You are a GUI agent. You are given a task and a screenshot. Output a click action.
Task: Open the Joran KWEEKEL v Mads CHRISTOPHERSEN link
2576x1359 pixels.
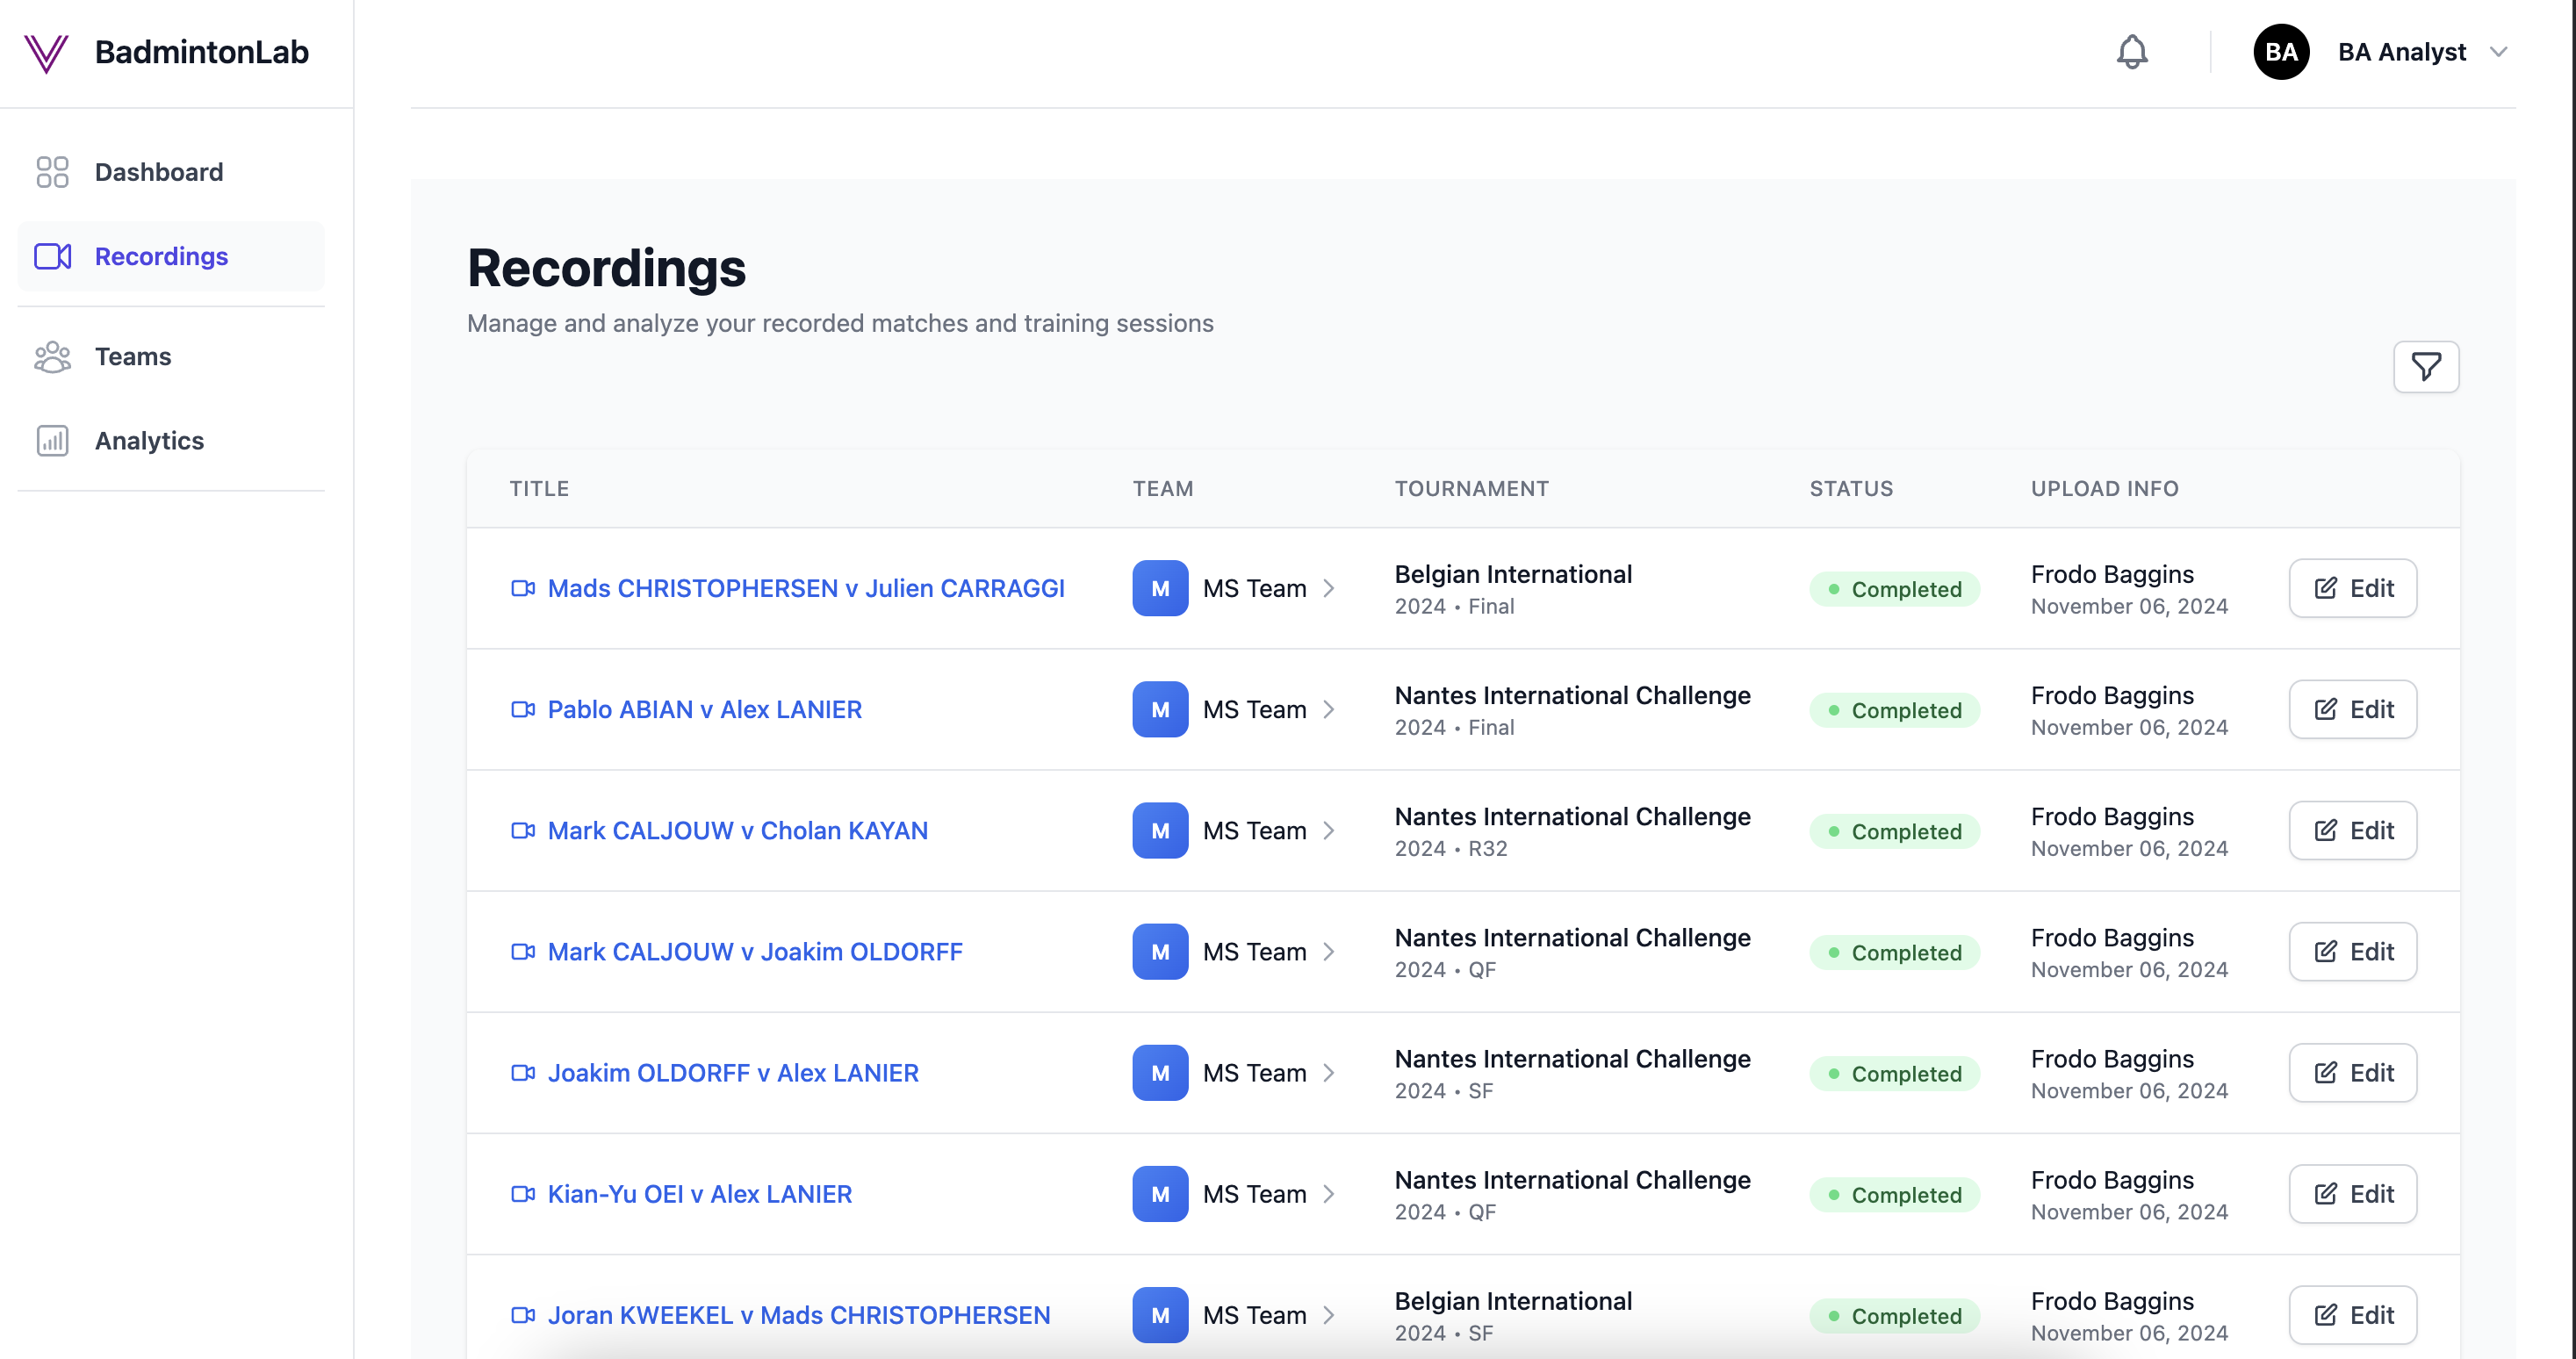pyautogui.click(x=798, y=1315)
